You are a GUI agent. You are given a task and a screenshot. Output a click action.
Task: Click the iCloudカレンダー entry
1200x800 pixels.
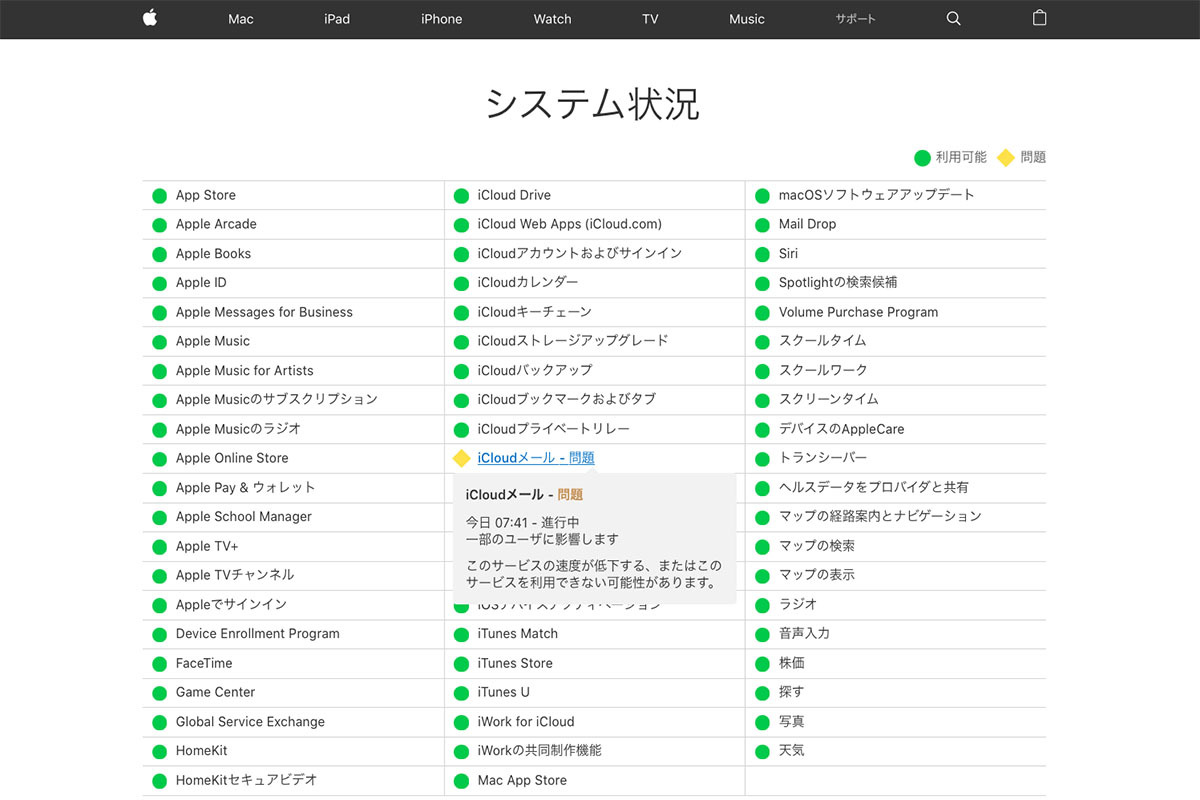[x=528, y=282]
